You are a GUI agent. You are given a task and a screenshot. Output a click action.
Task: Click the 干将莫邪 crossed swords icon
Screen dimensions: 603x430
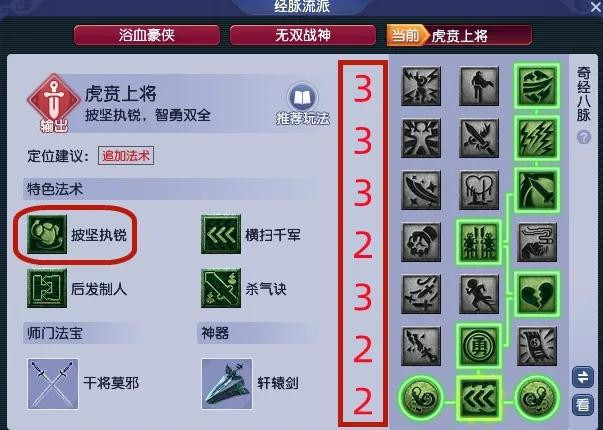click(53, 384)
